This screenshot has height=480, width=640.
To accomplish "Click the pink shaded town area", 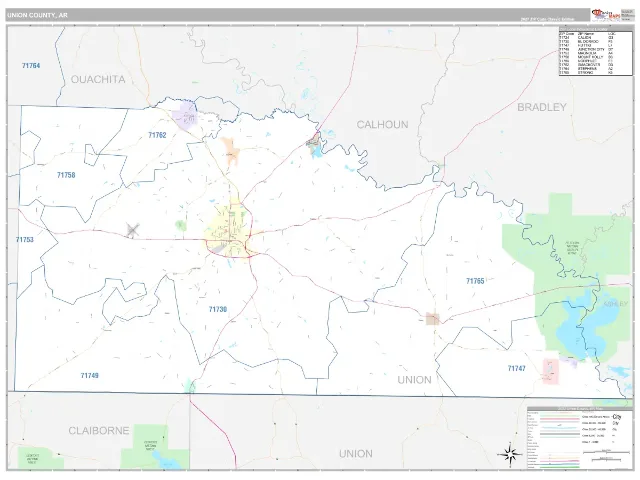I will tap(551, 371).
